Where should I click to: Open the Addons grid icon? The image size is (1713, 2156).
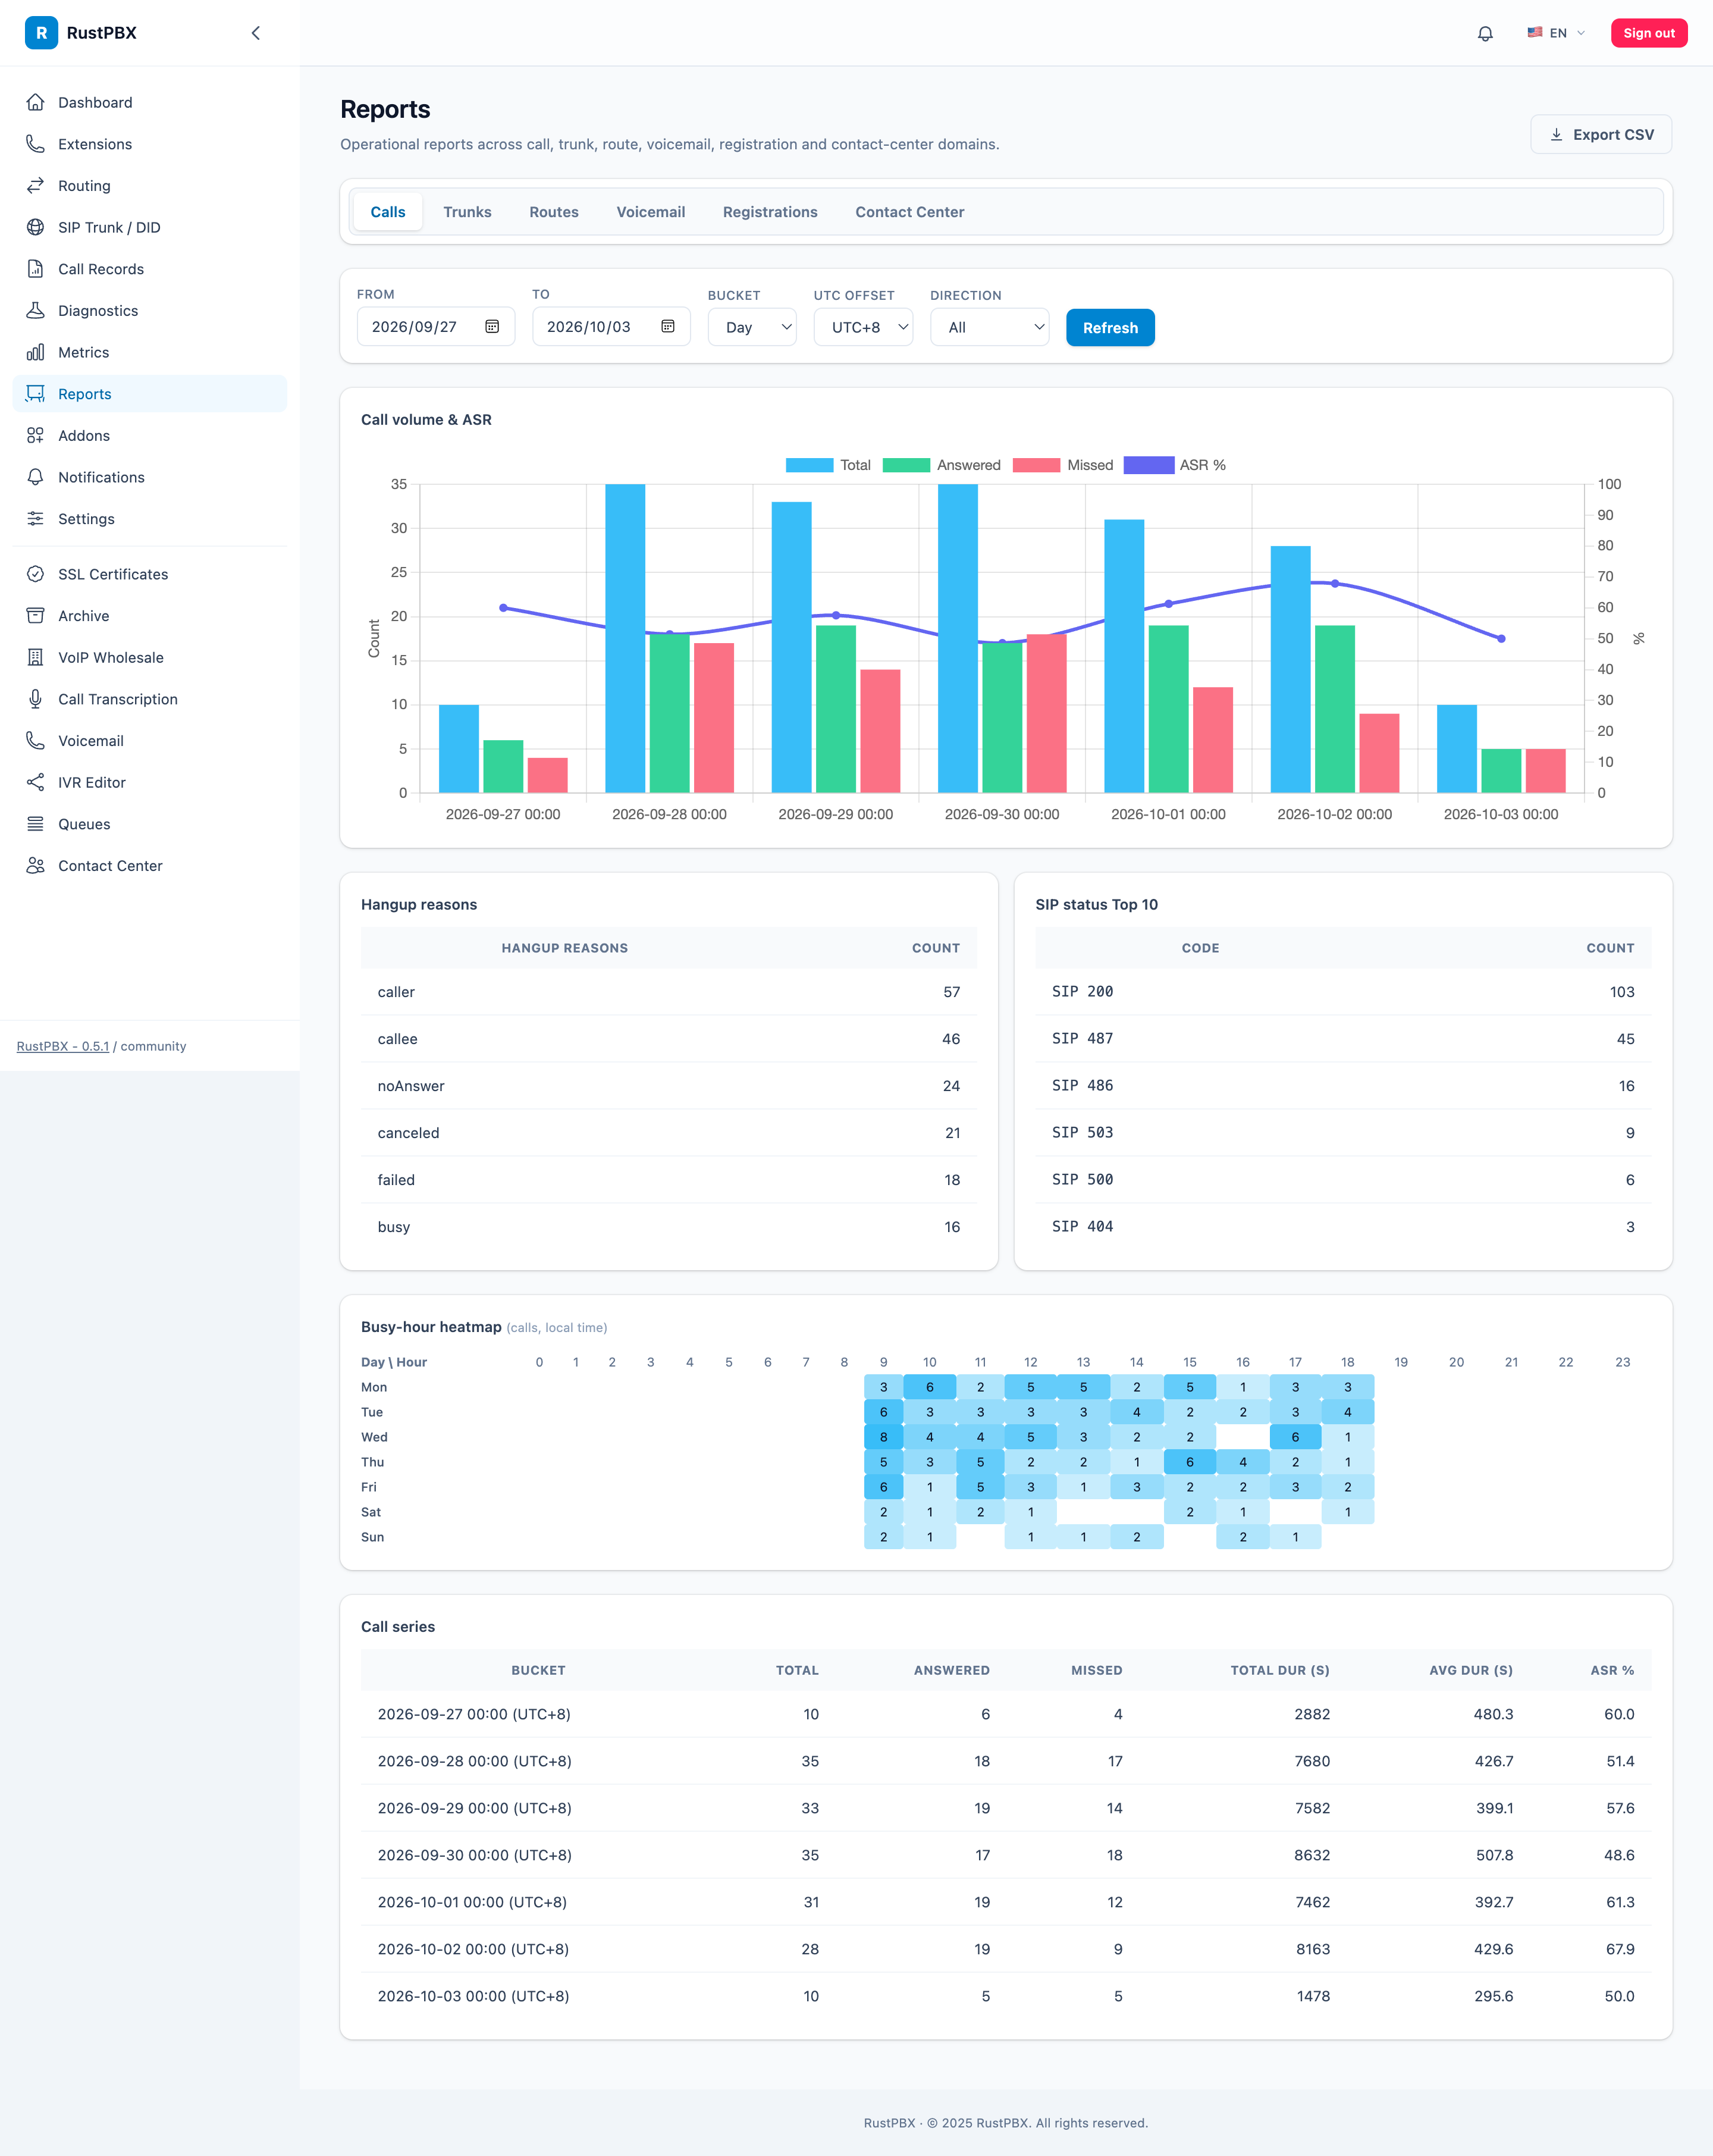(35, 436)
